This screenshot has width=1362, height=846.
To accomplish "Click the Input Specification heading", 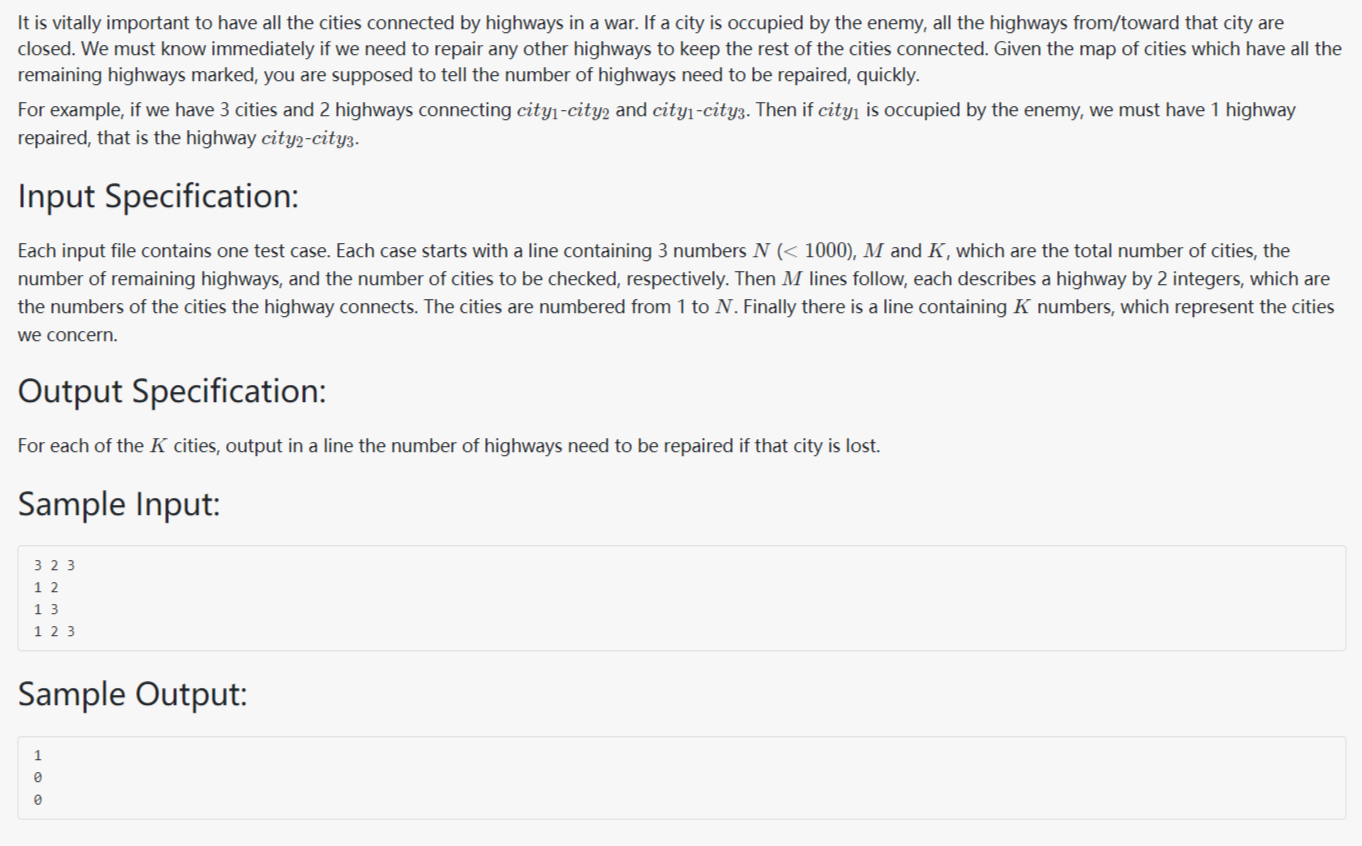I will coord(158,196).
